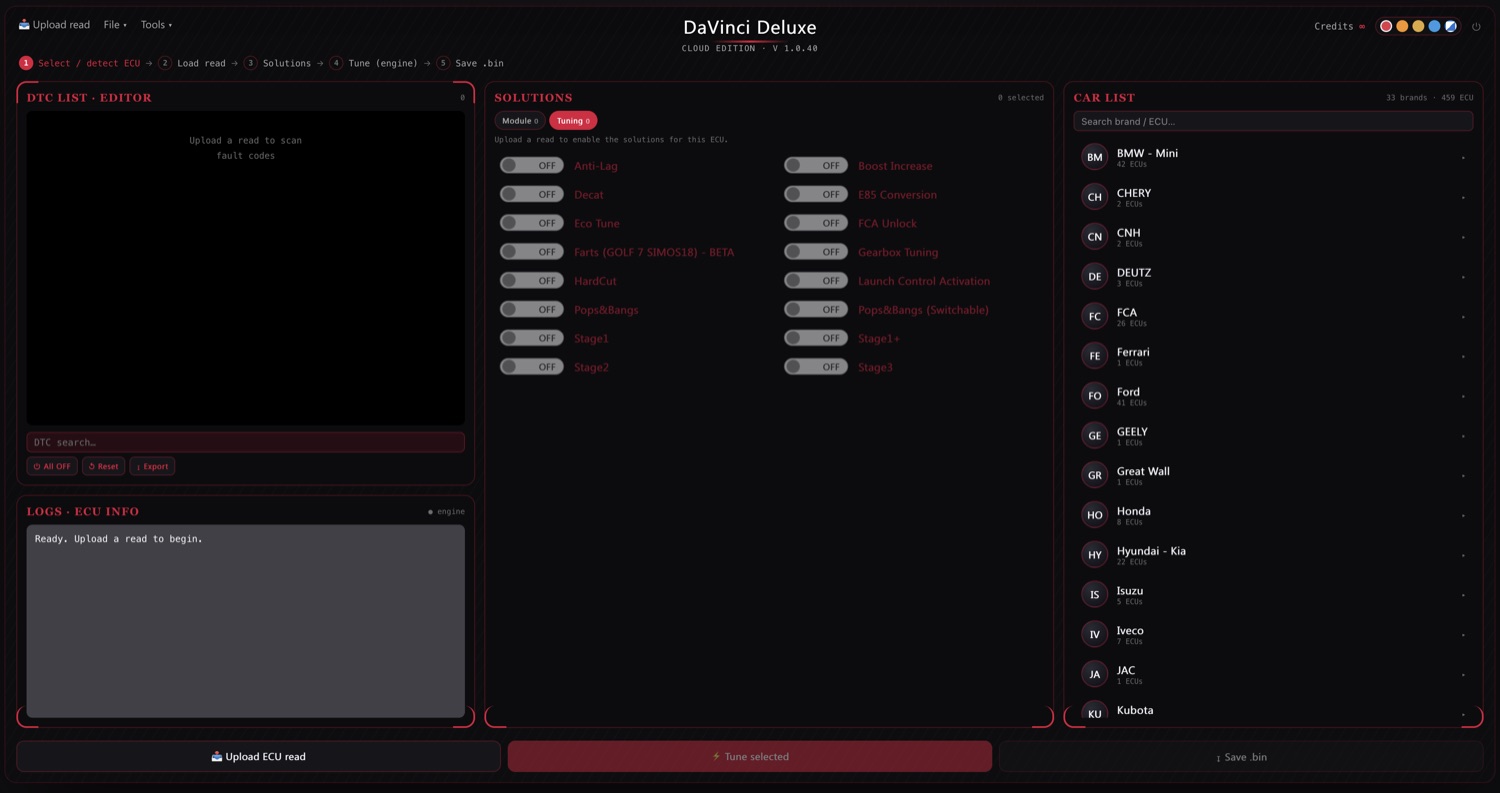Click the 0 selected label in Solutions

(x=1020, y=98)
